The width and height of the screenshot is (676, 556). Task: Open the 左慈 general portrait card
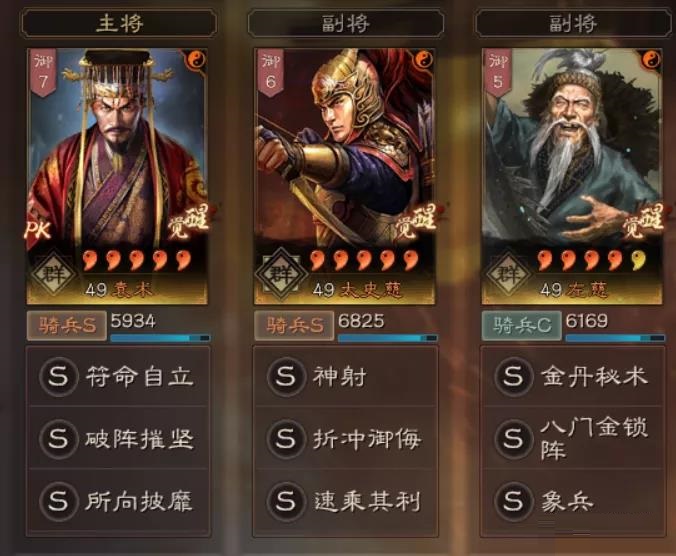tap(572, 177)
